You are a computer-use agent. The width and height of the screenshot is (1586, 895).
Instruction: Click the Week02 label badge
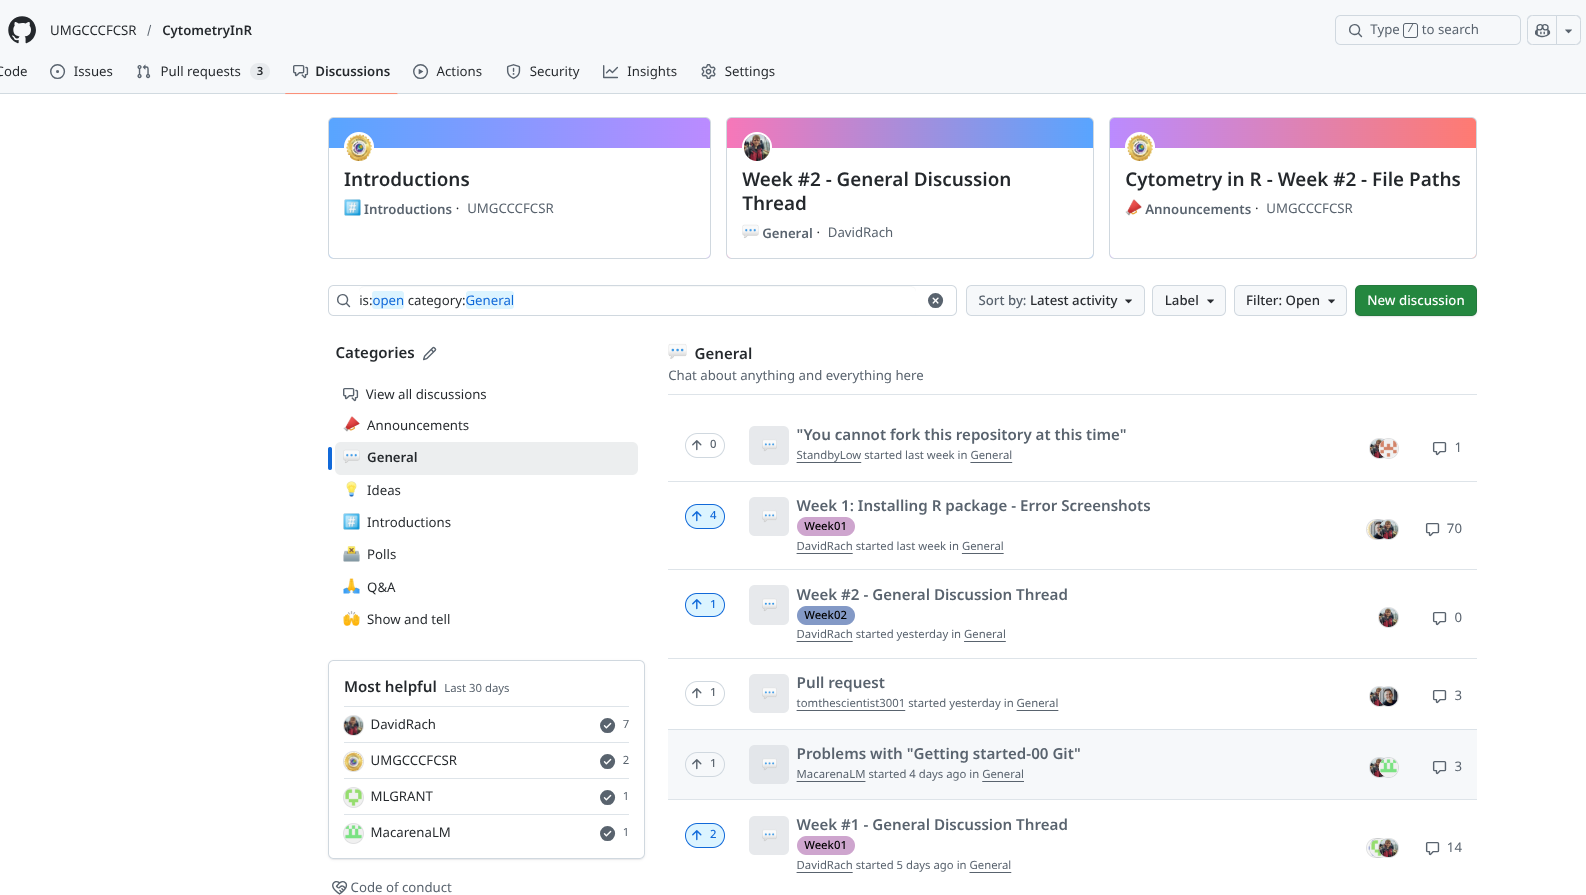coord(825,615)
